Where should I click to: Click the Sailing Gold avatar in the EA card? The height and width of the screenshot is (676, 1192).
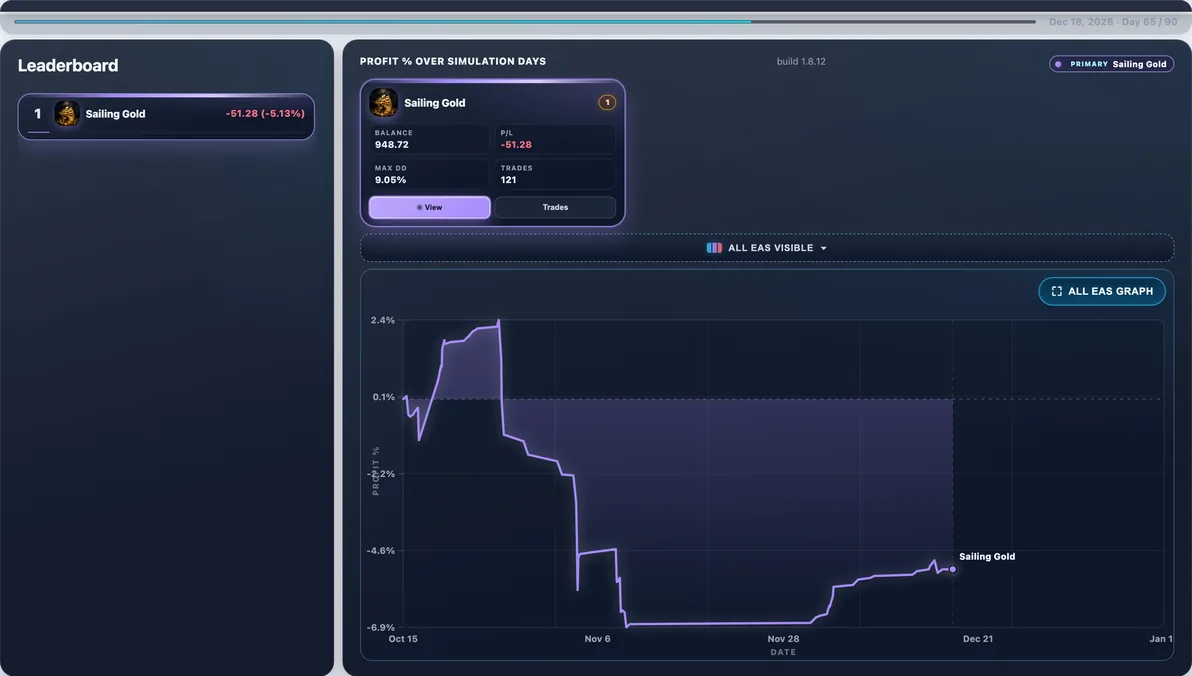[383, 103]
